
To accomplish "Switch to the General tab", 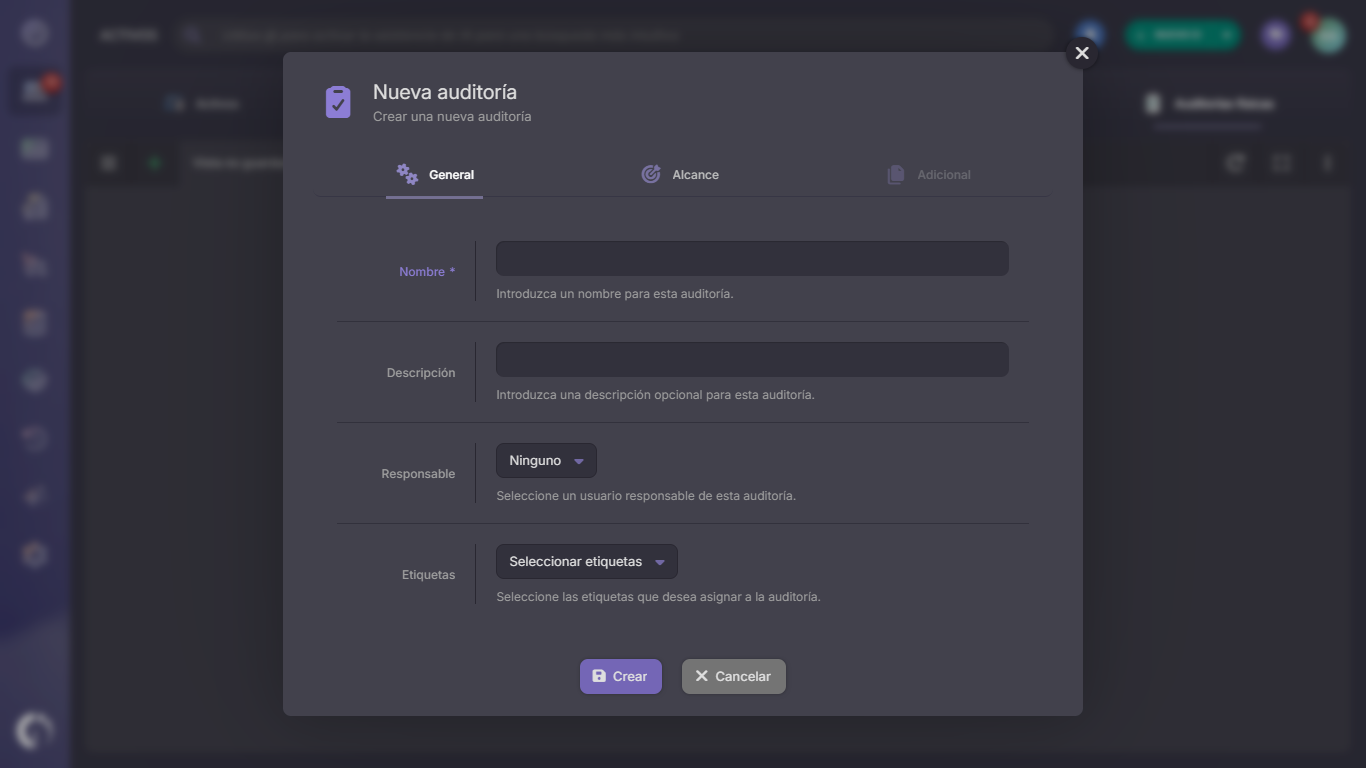I will pyautogui.click(x=435, y=174).
